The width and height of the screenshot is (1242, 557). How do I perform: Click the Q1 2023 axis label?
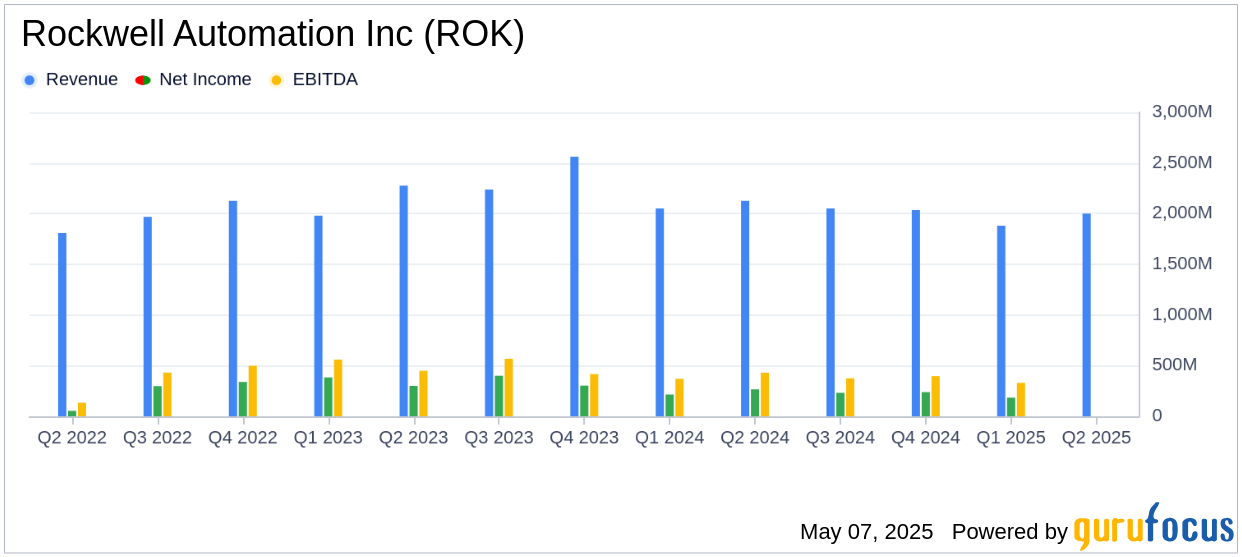[x=328, y=438]
